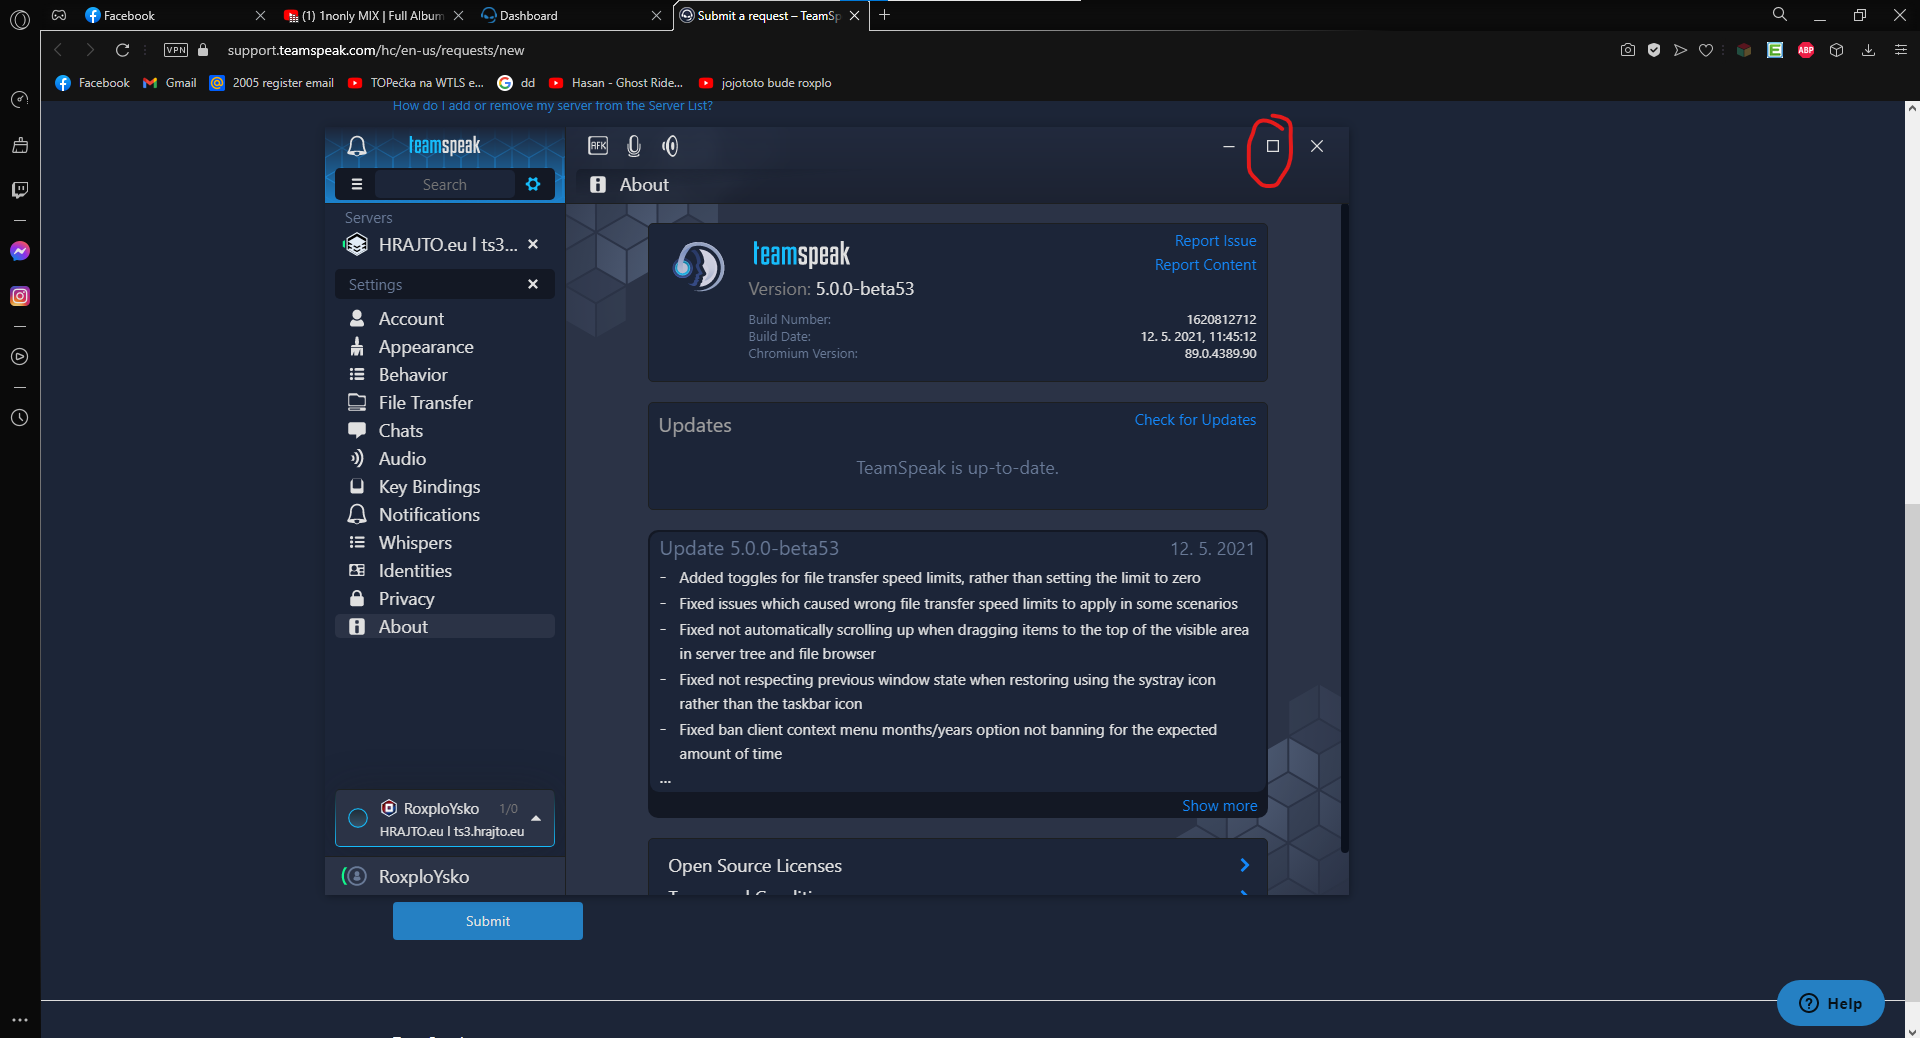
Task: Mute the microphone in the TeamSpeak toolbar
Action: click(634, 146)
